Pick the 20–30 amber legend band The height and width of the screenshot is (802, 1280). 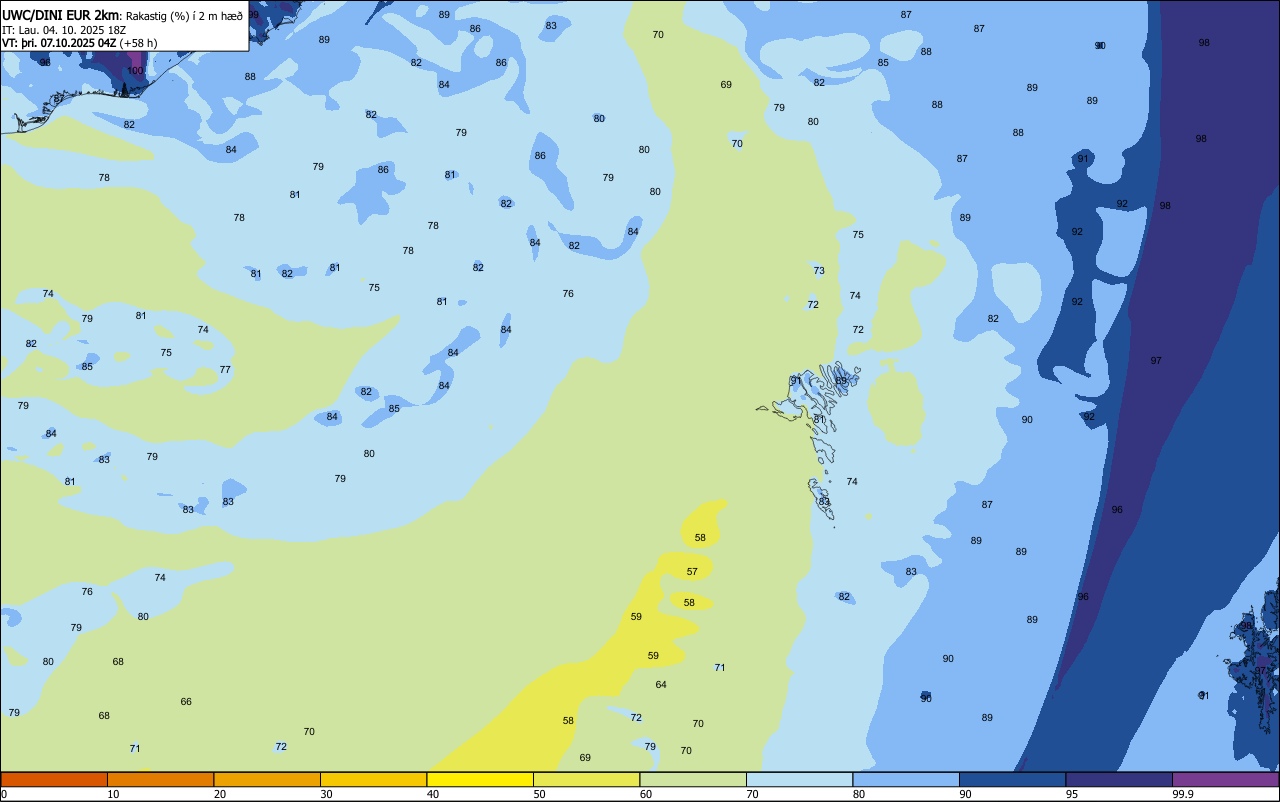267,779
